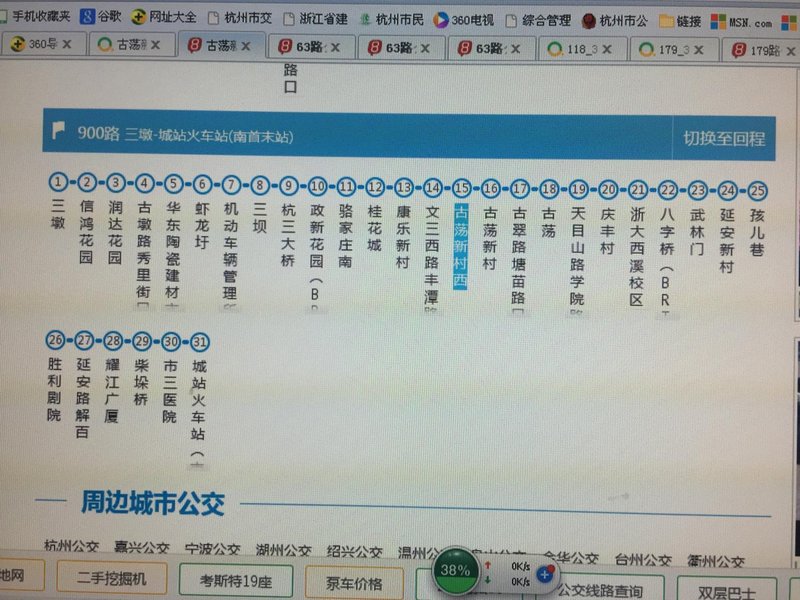Click the green 38% memory ball
The image size is (800, 600).
click(x=456, y=571)
